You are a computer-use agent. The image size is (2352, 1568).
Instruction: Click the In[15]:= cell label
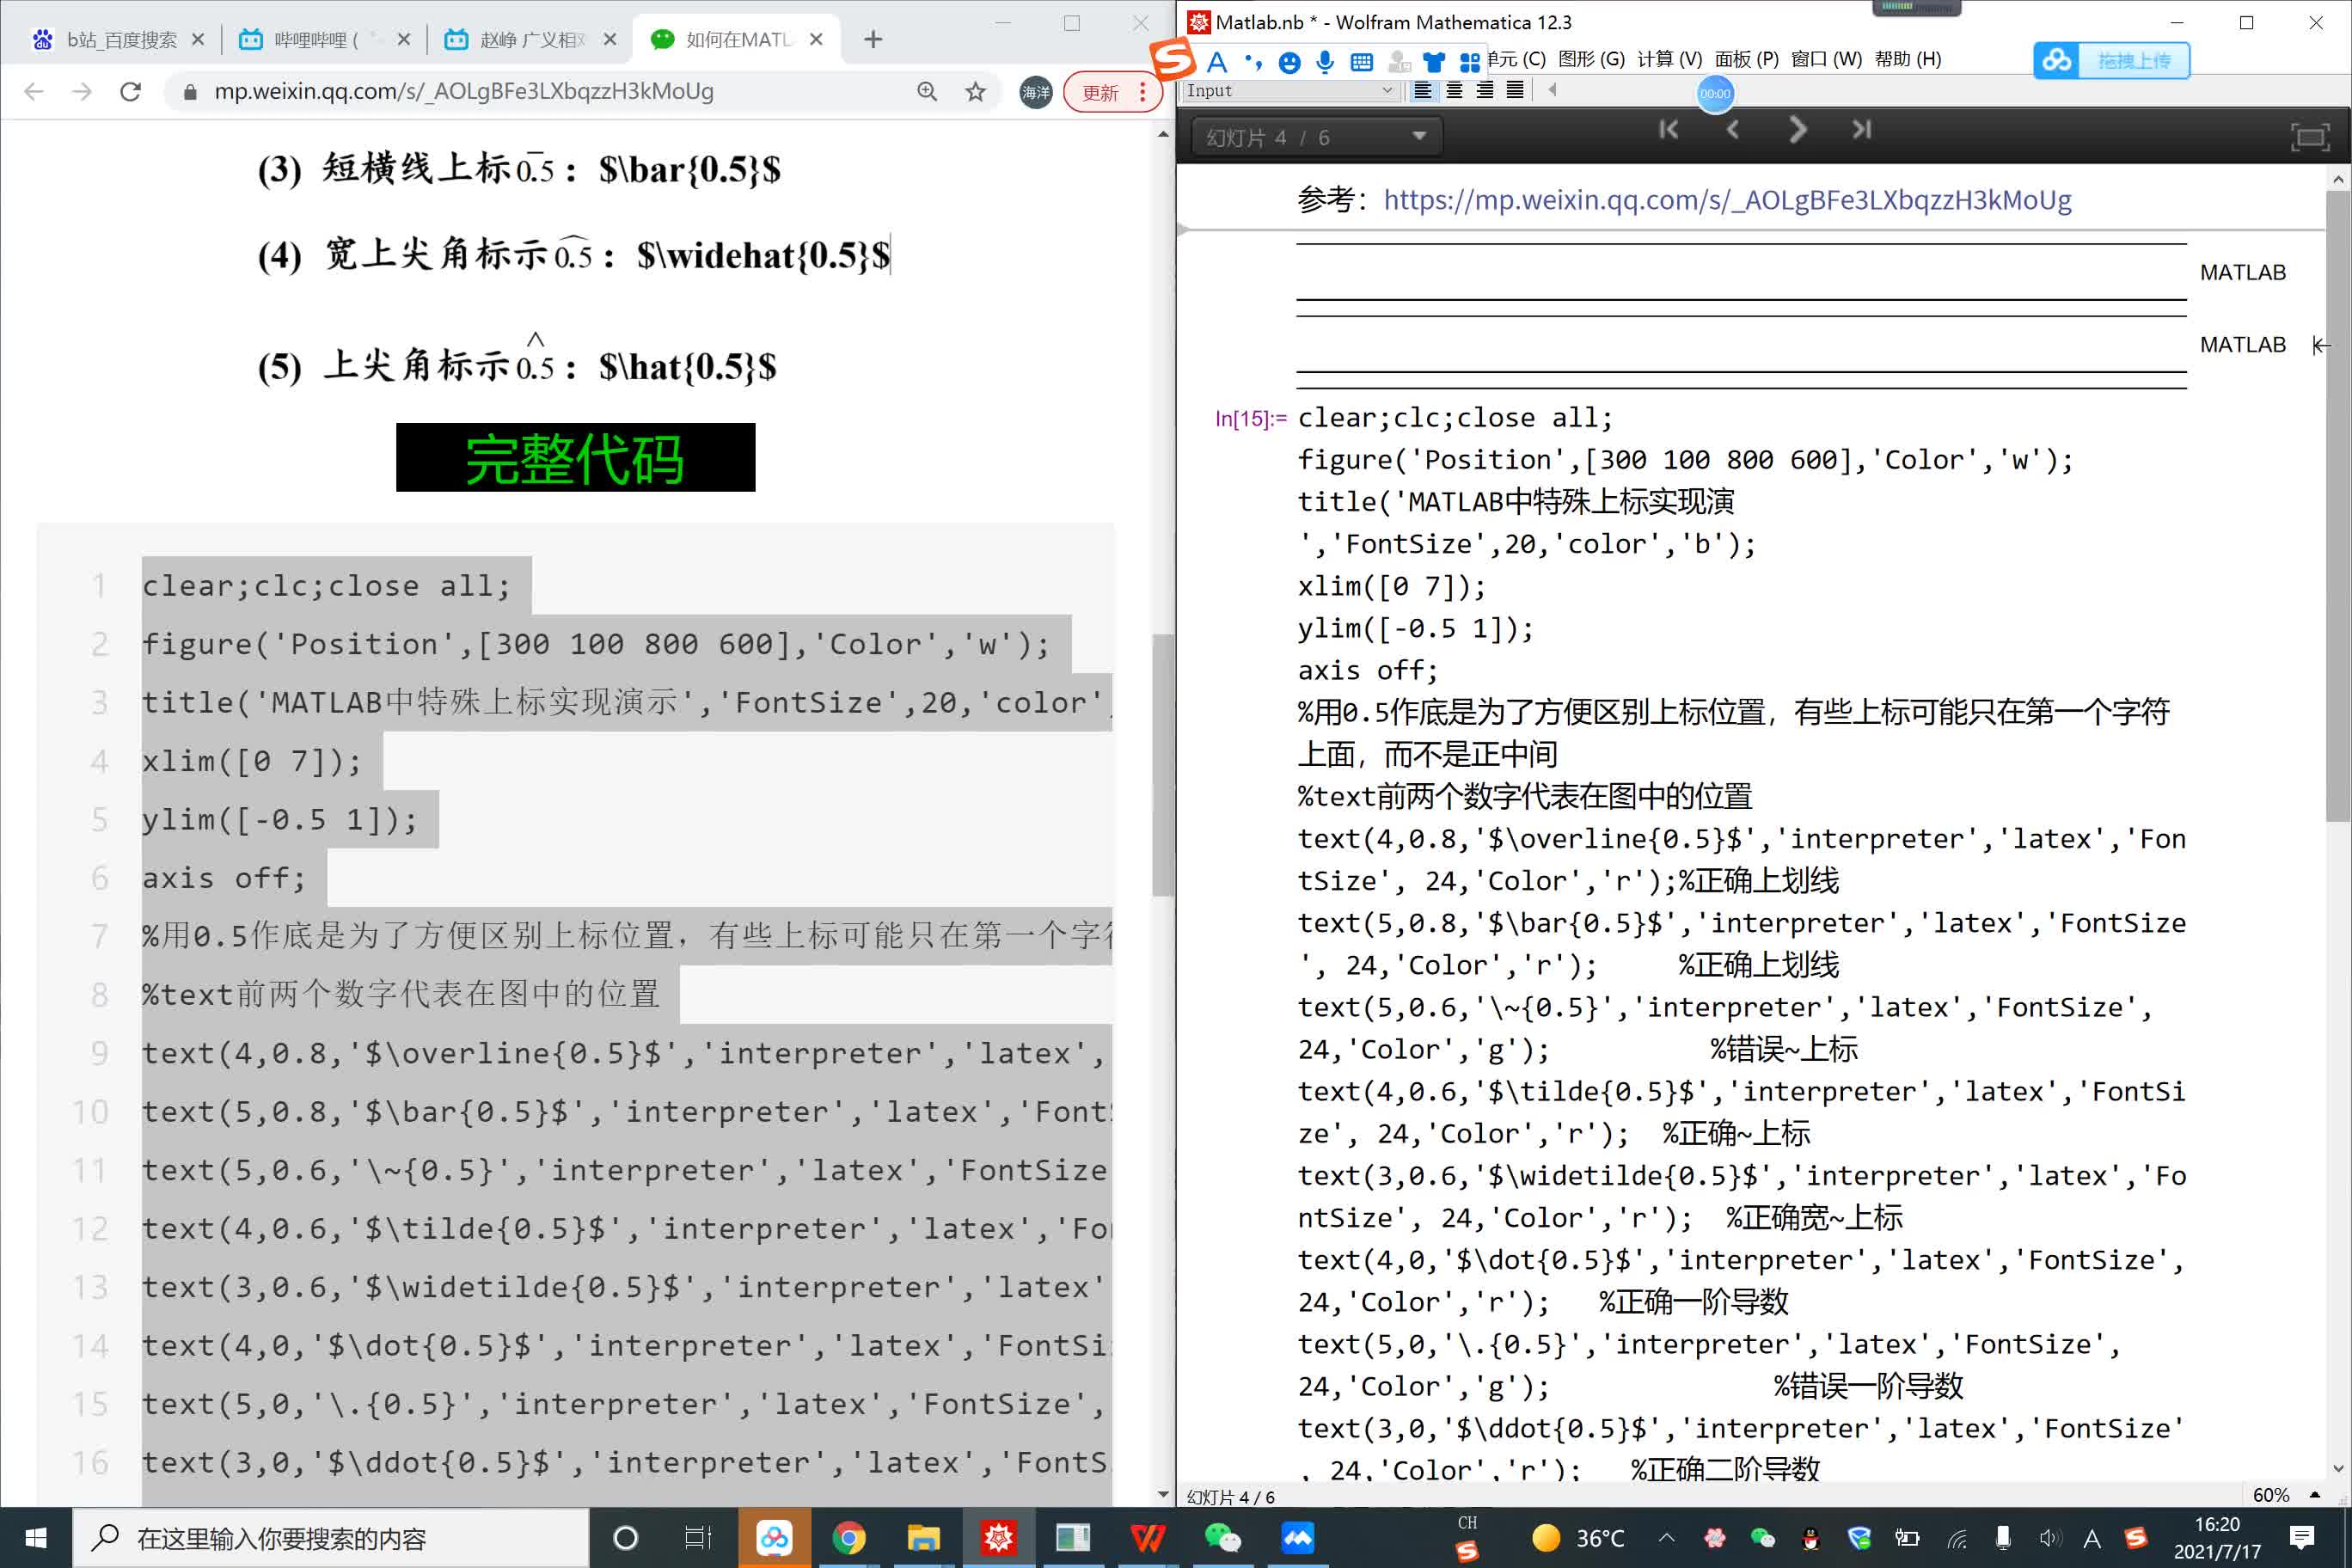point(1251,418)
